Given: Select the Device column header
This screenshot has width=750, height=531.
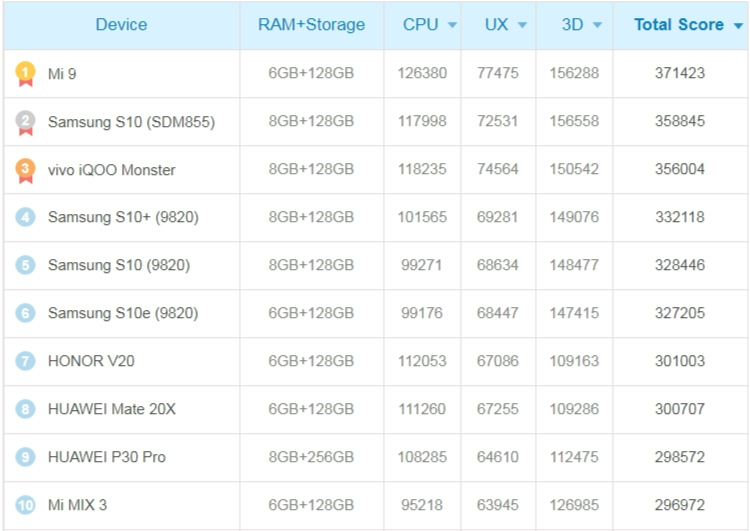Looking at the screenshot, I should pyautogui.click(x=121, y=25).
